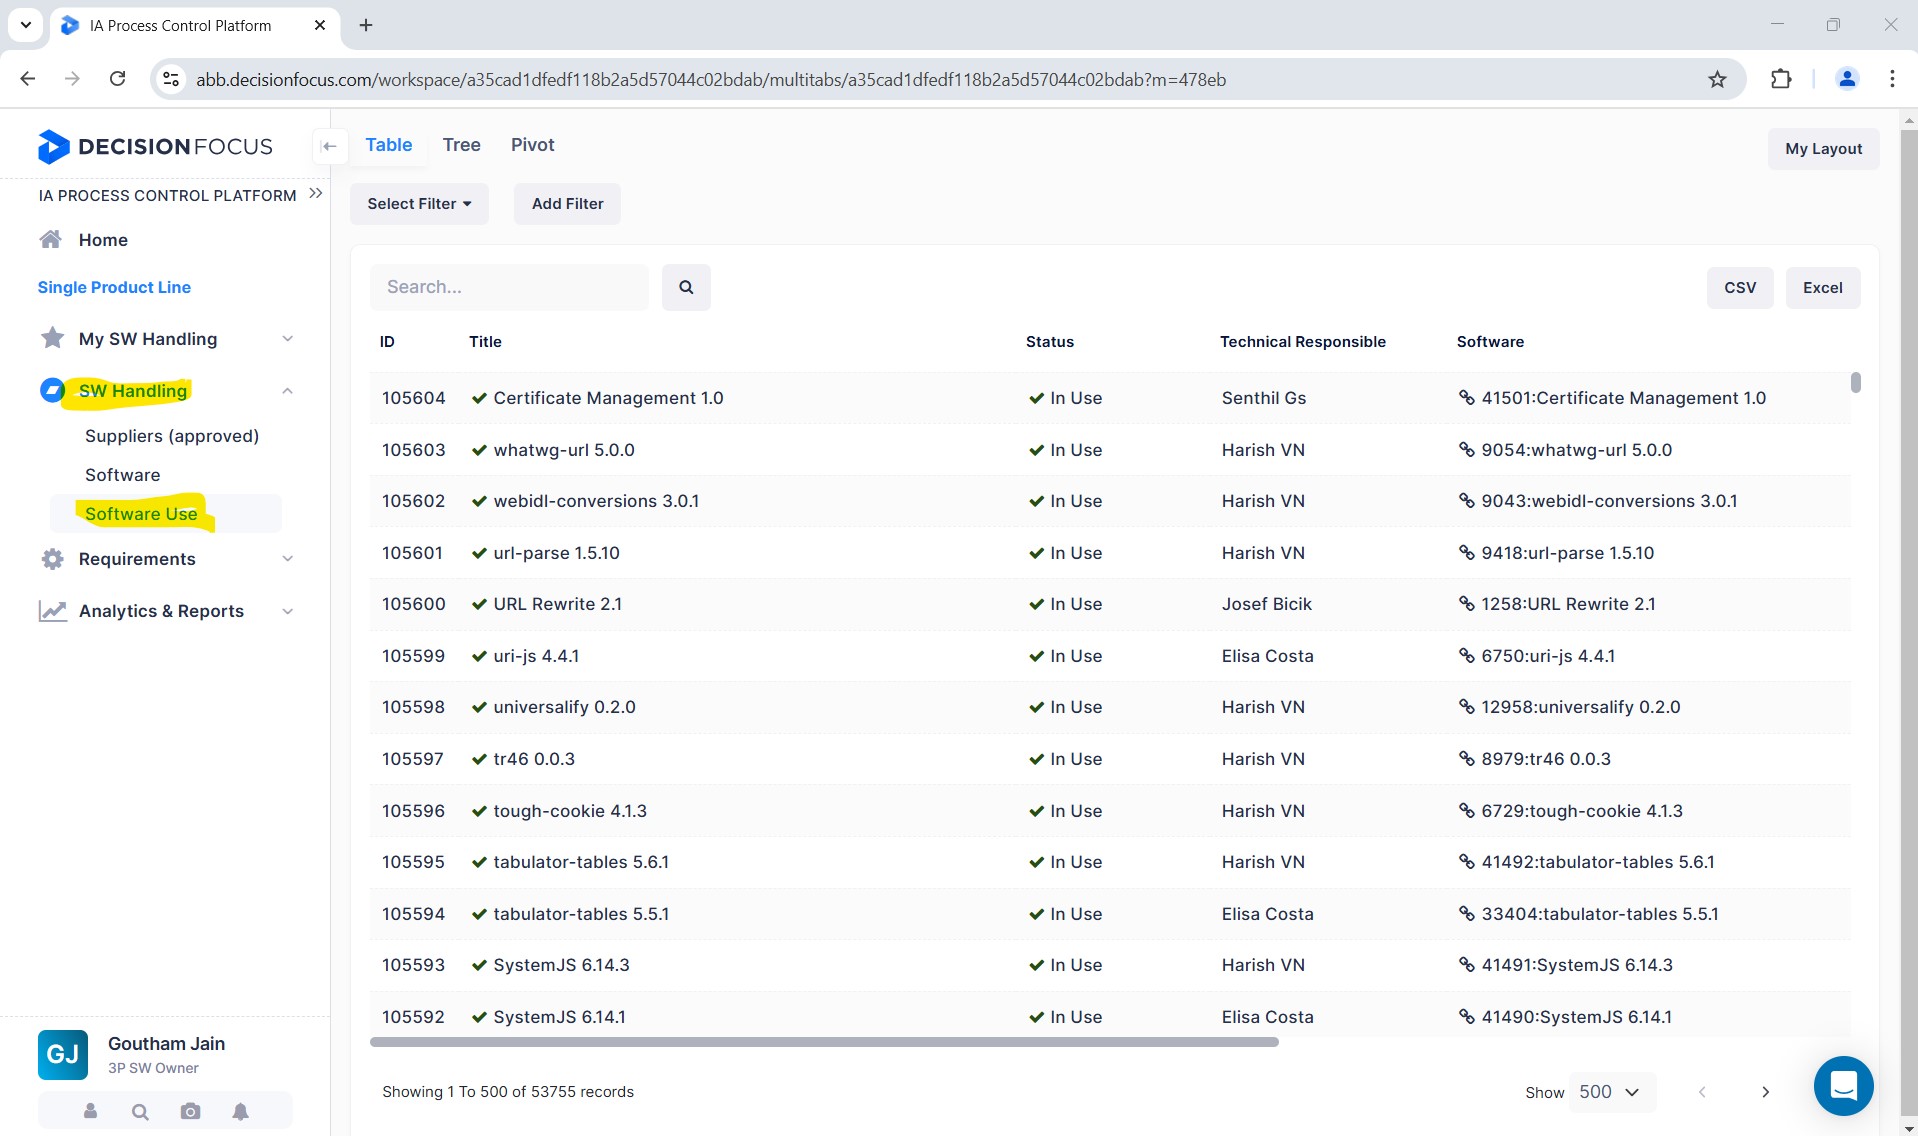Open the tab search dropdown arrow
The image size is (1918, 1136).
point(26,25)
